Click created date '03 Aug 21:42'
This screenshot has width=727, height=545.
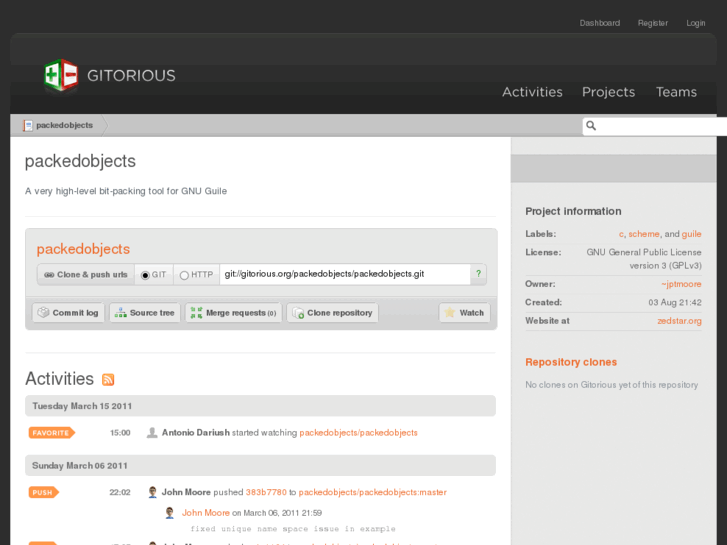(x=675, y=302)
